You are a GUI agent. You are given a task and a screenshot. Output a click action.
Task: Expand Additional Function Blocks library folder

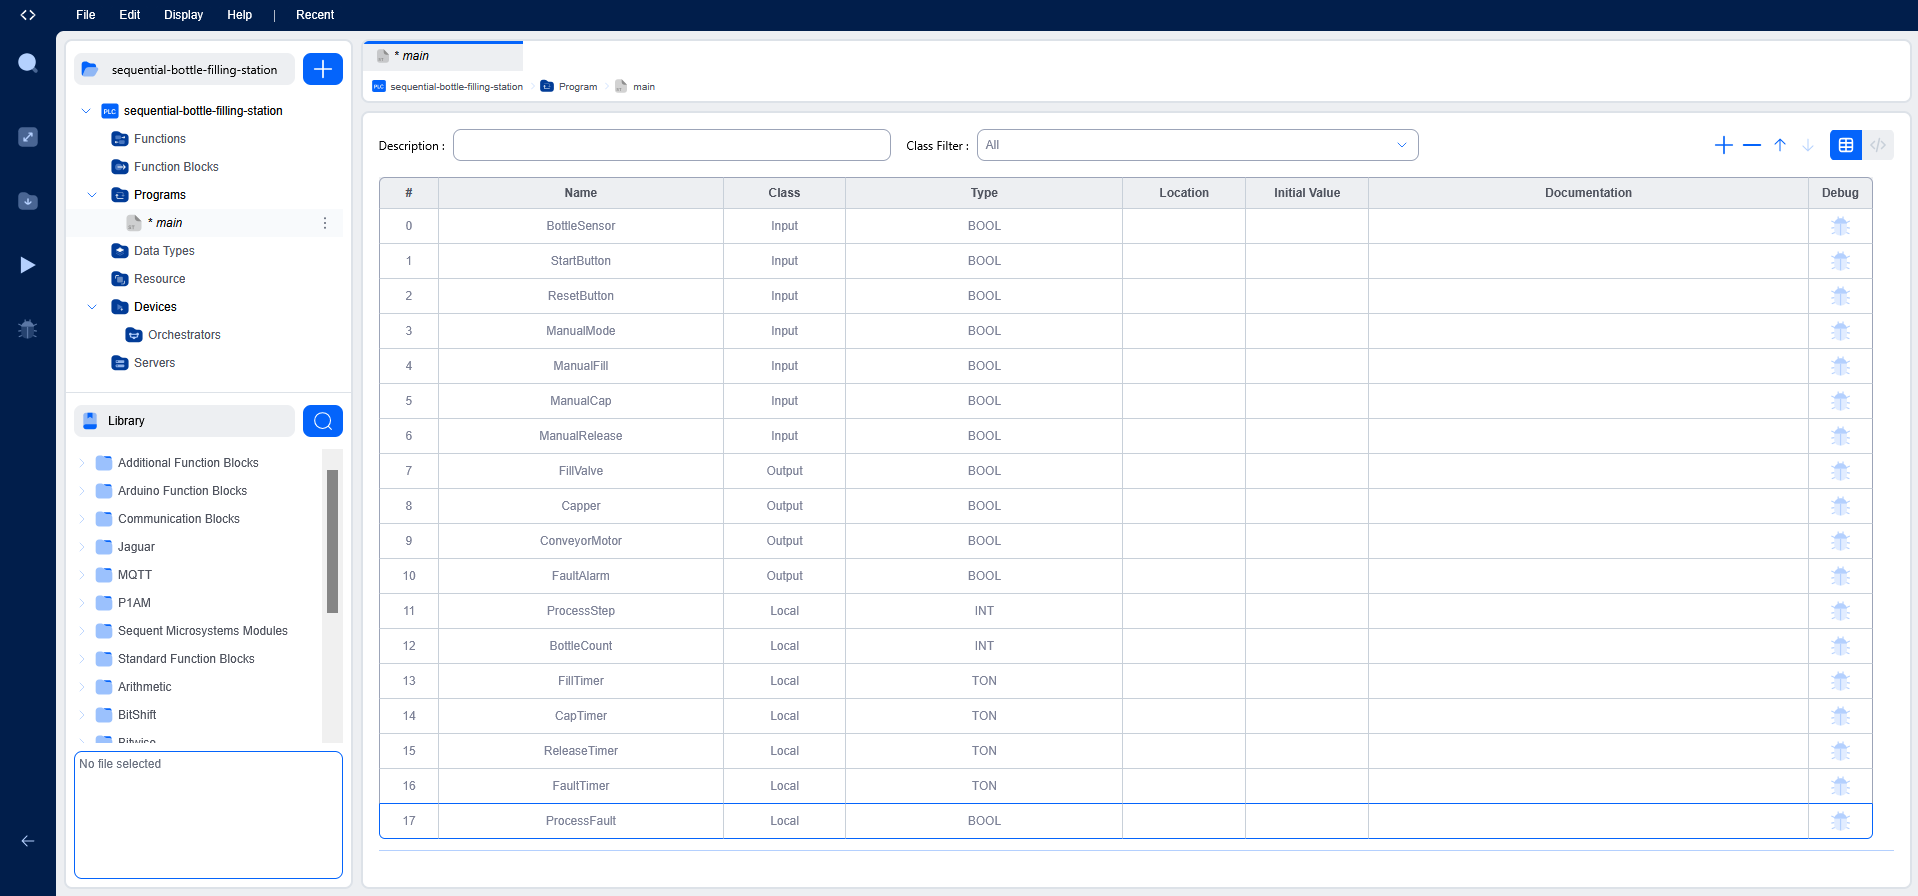[x=82, y=463]
